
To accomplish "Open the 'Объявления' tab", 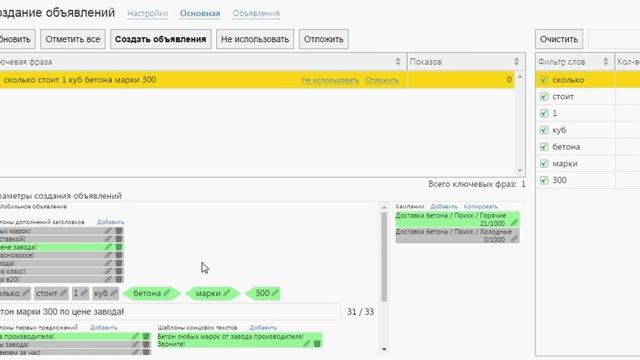I will 256,13.
